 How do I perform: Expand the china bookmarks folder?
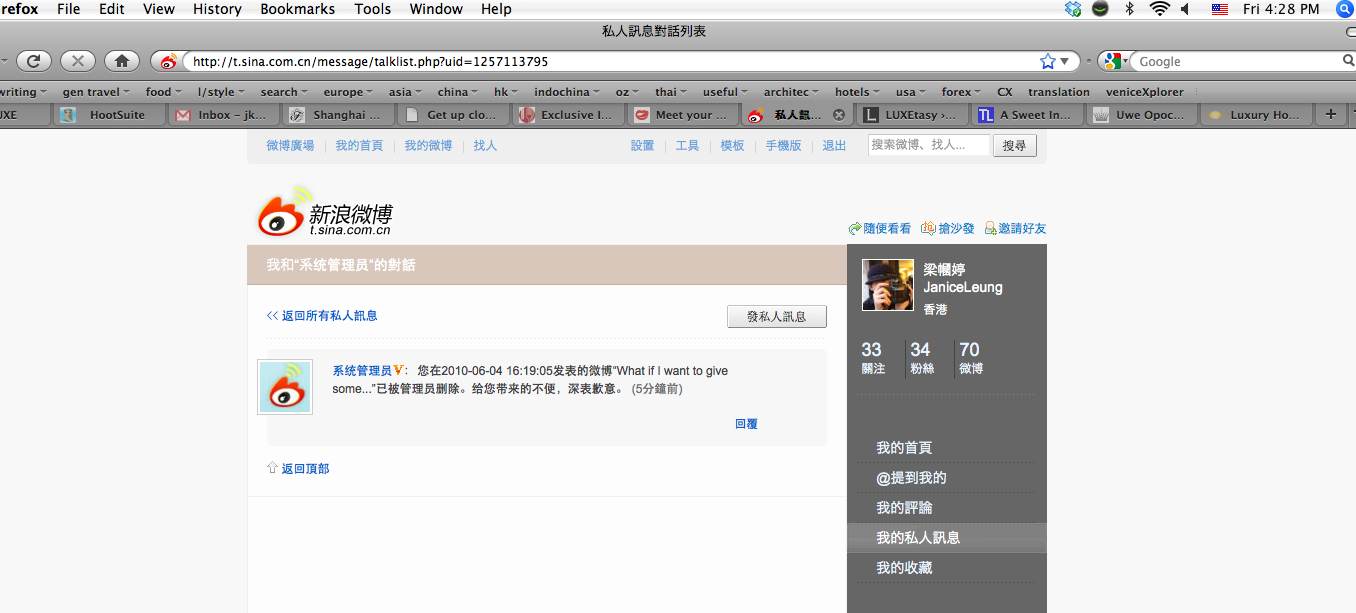click(x=458, y=92)
